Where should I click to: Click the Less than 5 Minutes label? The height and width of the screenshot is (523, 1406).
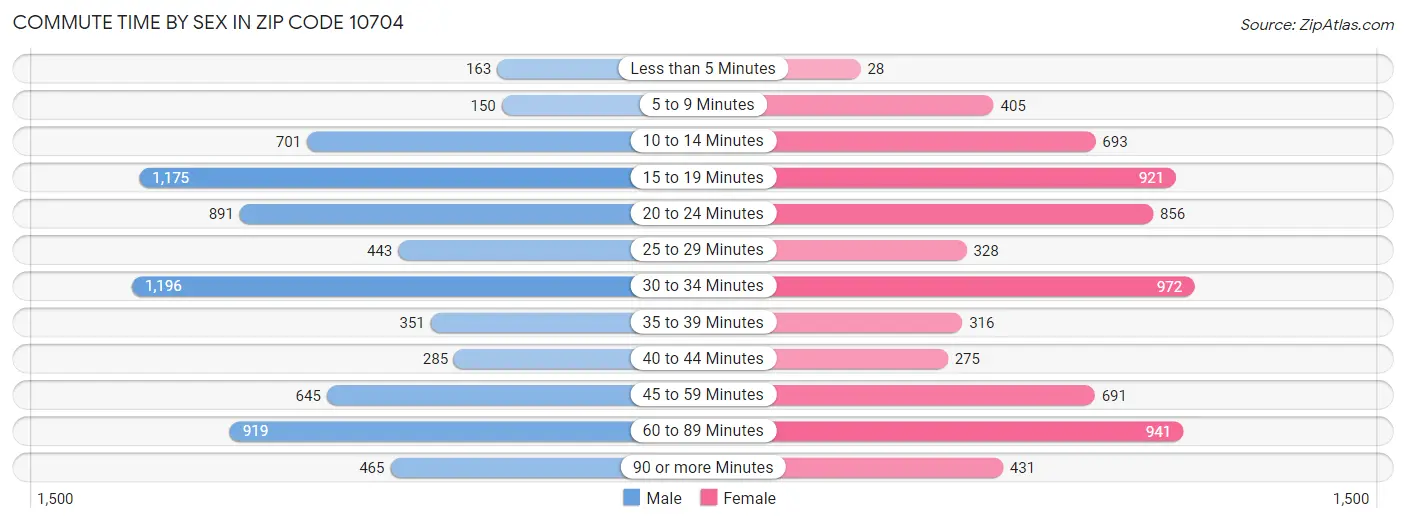point(703,69)
